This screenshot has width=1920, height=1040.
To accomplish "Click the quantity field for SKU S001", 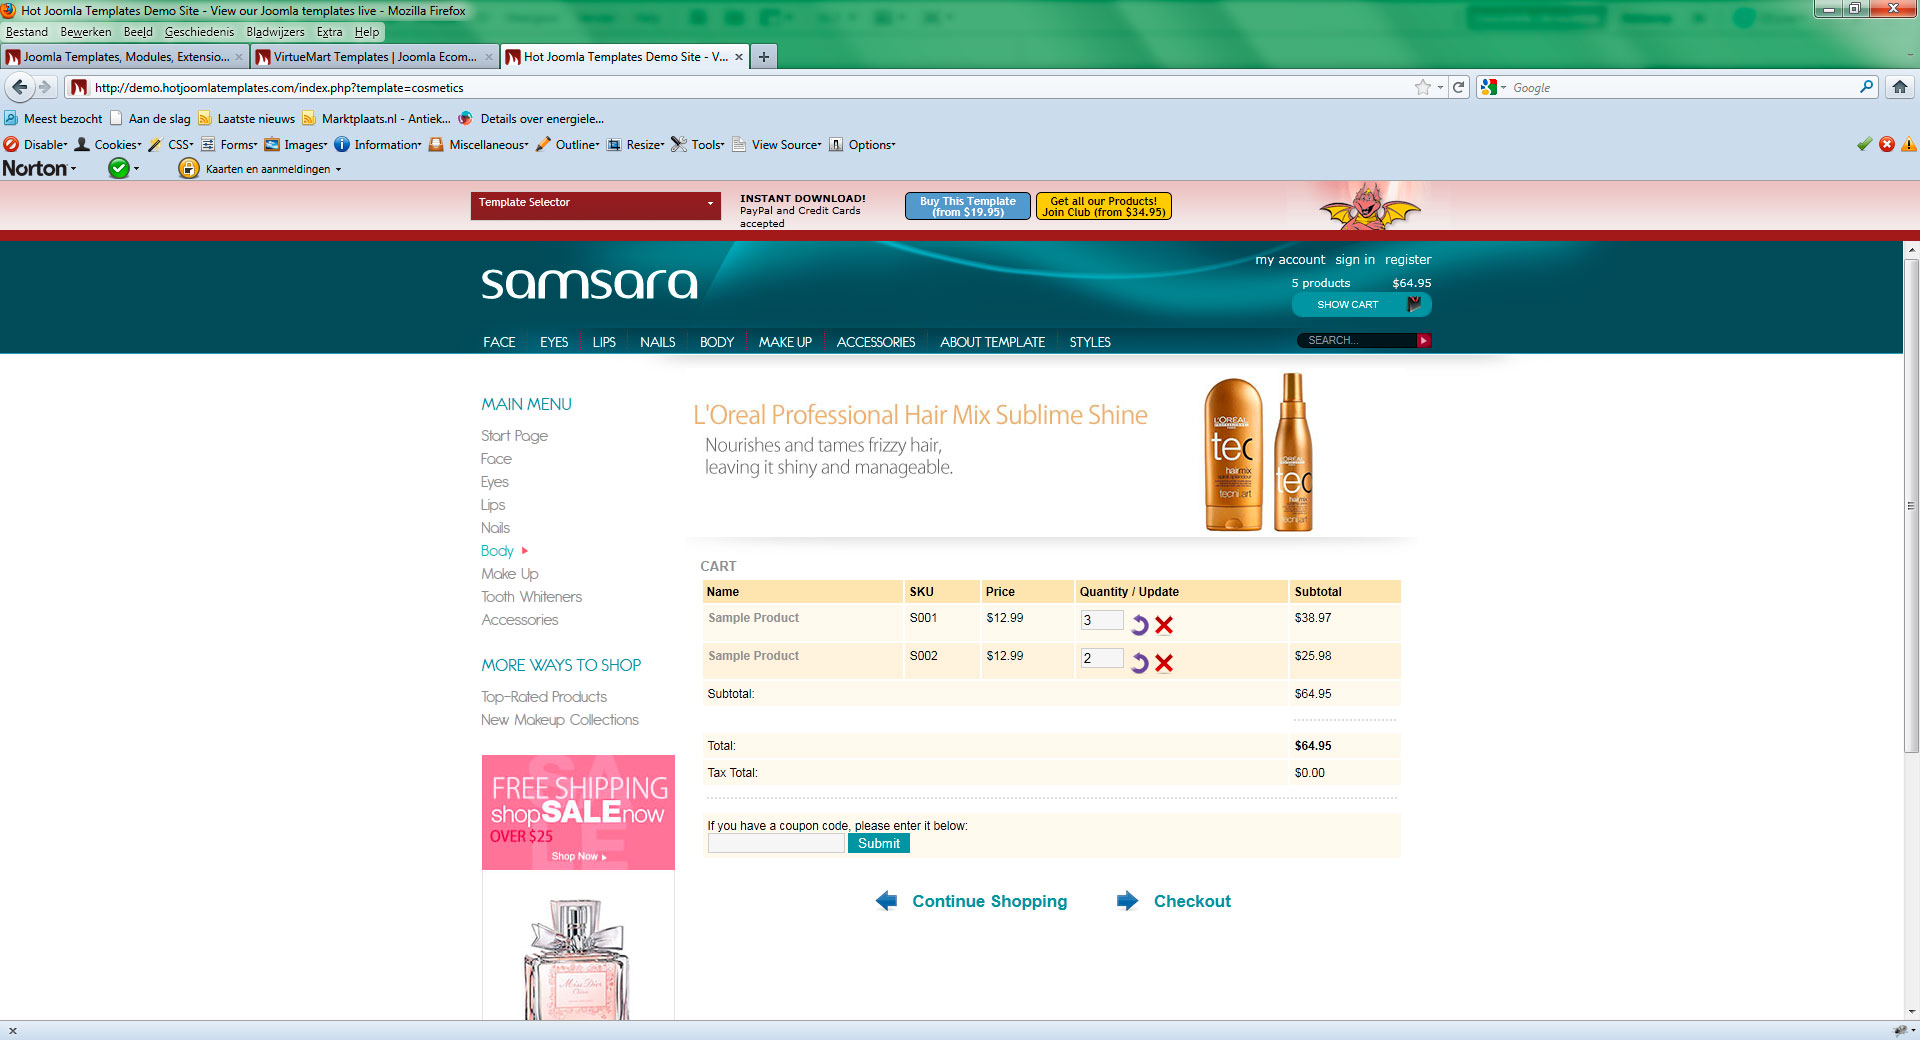I will click(1102, 620).
